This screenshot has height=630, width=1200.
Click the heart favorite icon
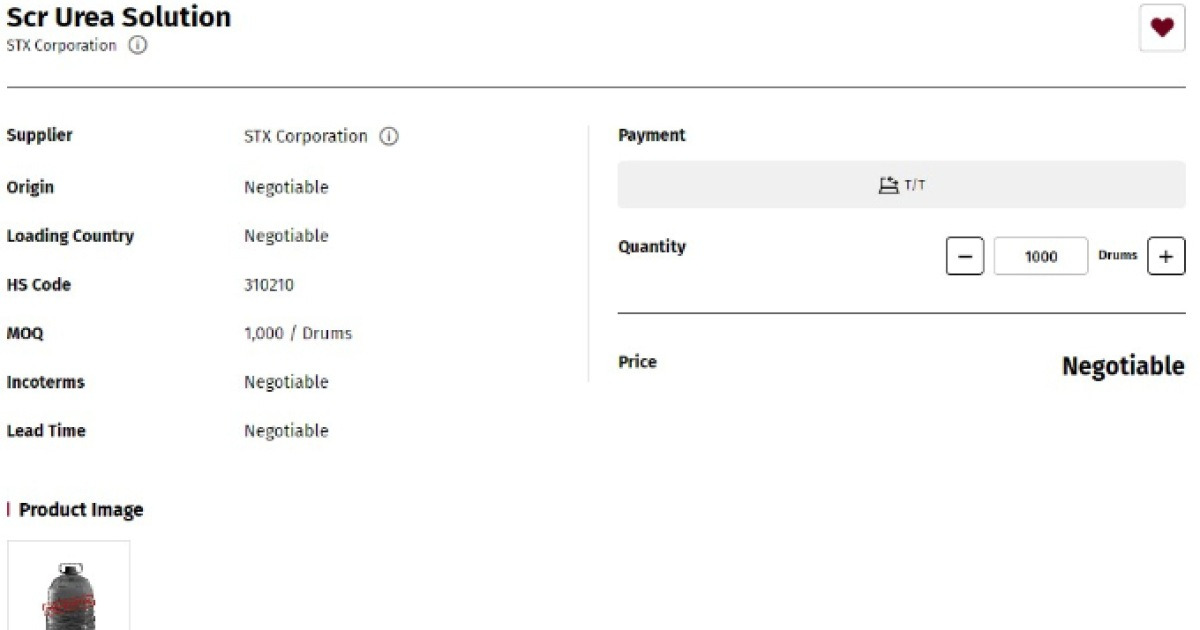tap(1162, 28)
